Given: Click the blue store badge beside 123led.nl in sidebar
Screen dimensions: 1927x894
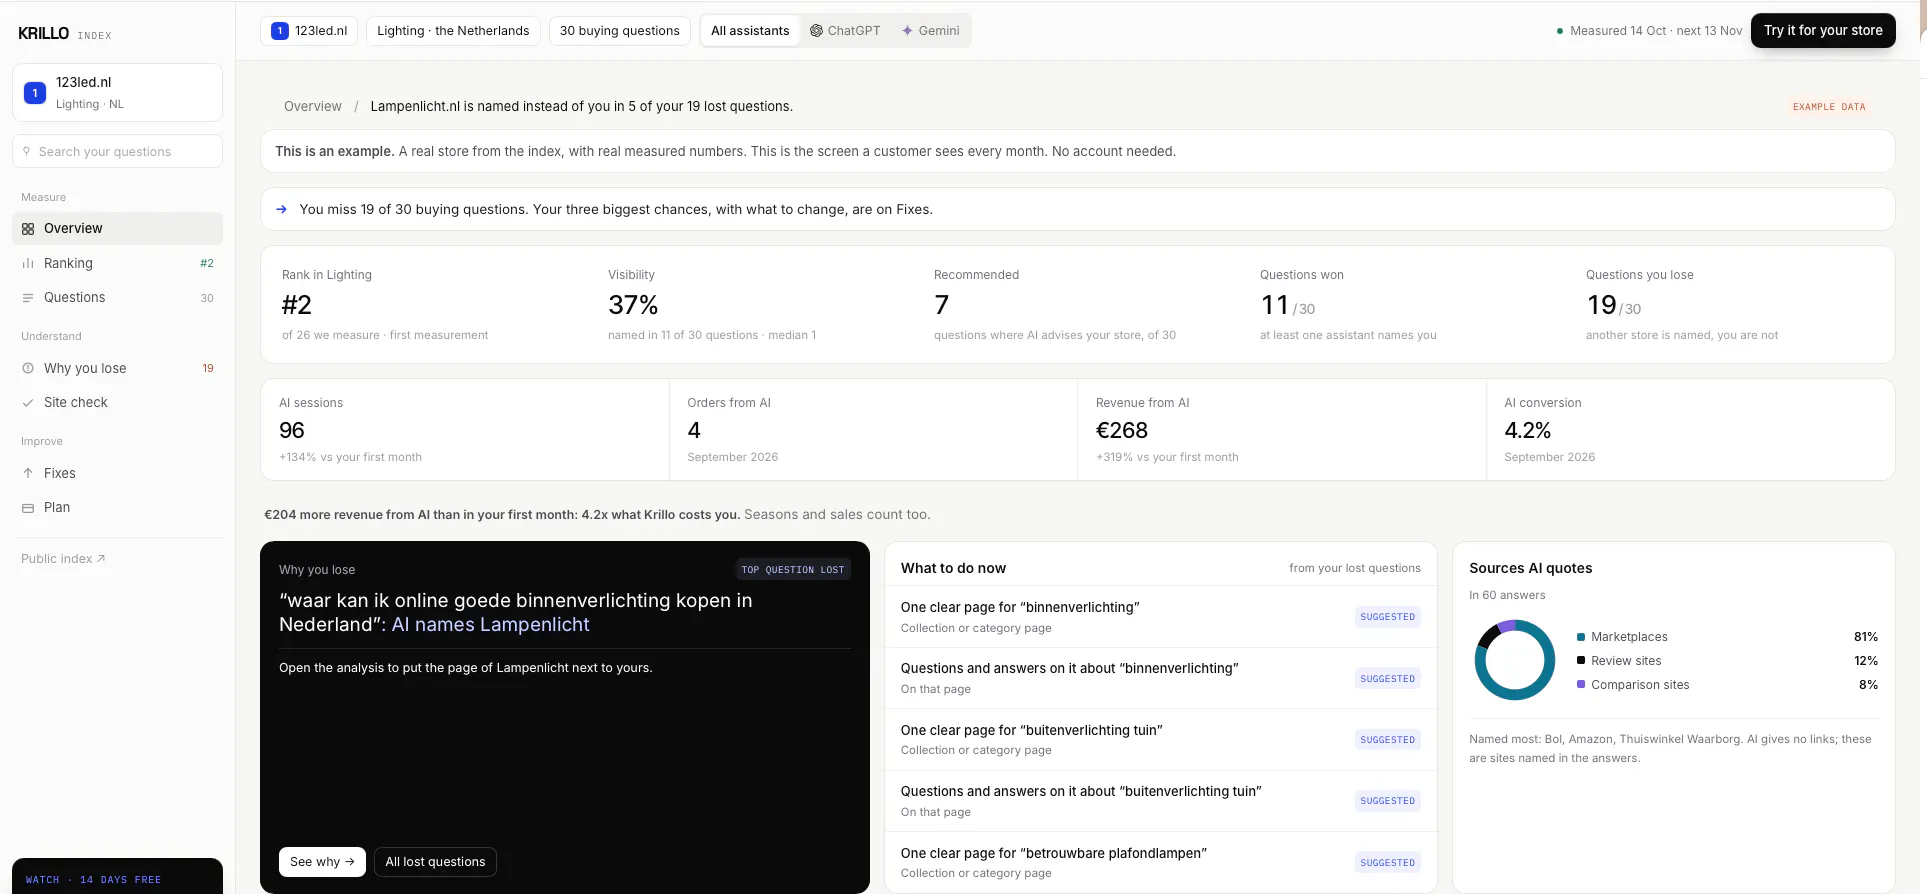Looking at the screenshot, I should point(35,93).
